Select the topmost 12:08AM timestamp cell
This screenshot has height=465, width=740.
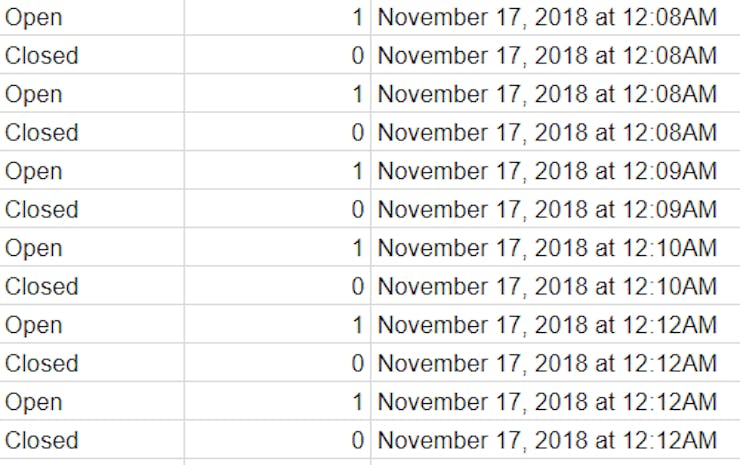[555, 17]
